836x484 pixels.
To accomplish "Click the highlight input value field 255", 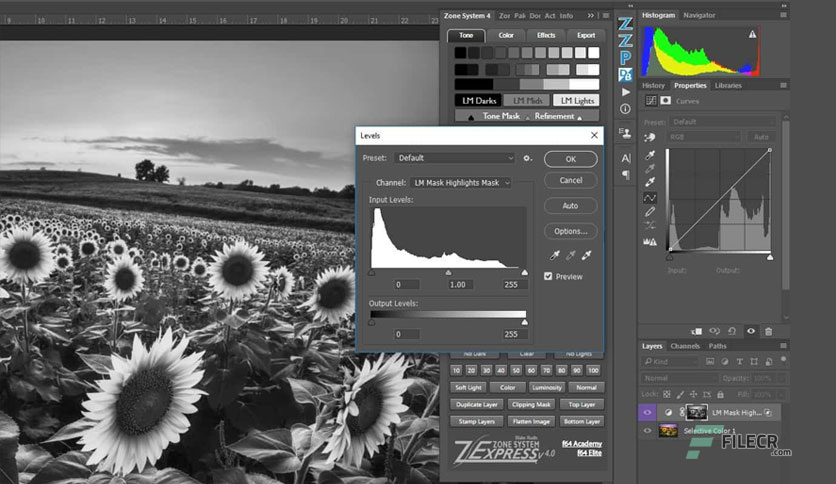I will pos(512,285).
